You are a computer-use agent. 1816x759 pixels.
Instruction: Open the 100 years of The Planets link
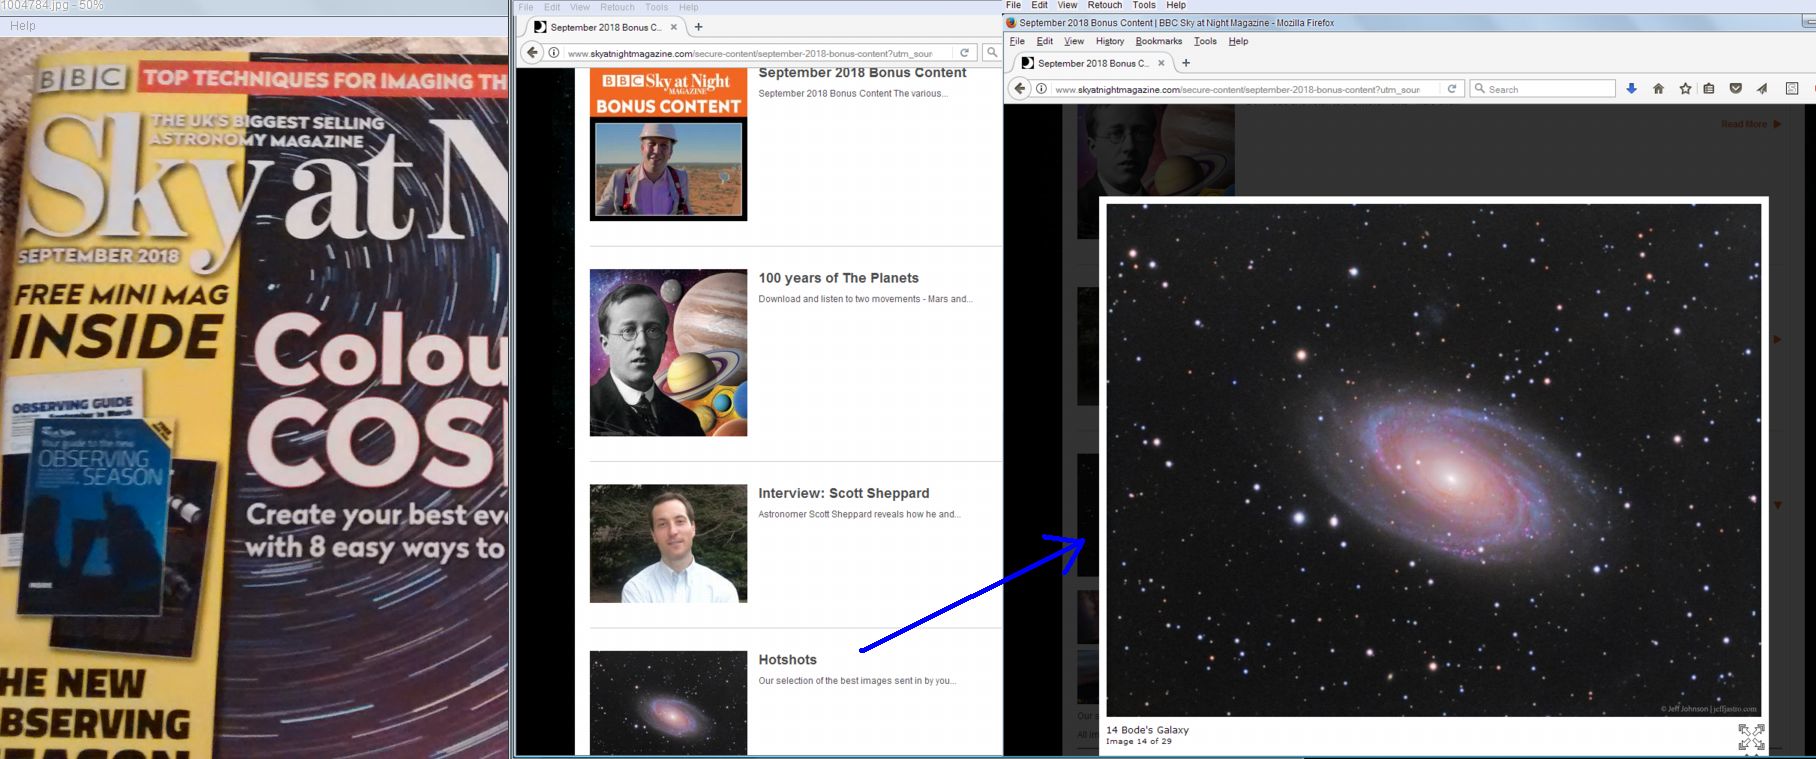pos(838,278)
